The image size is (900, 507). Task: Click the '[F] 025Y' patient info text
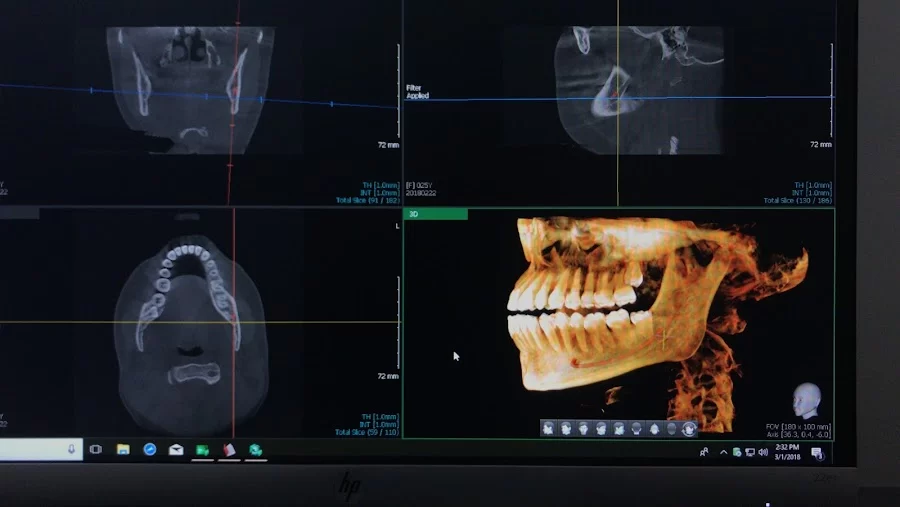click(419, 185)
